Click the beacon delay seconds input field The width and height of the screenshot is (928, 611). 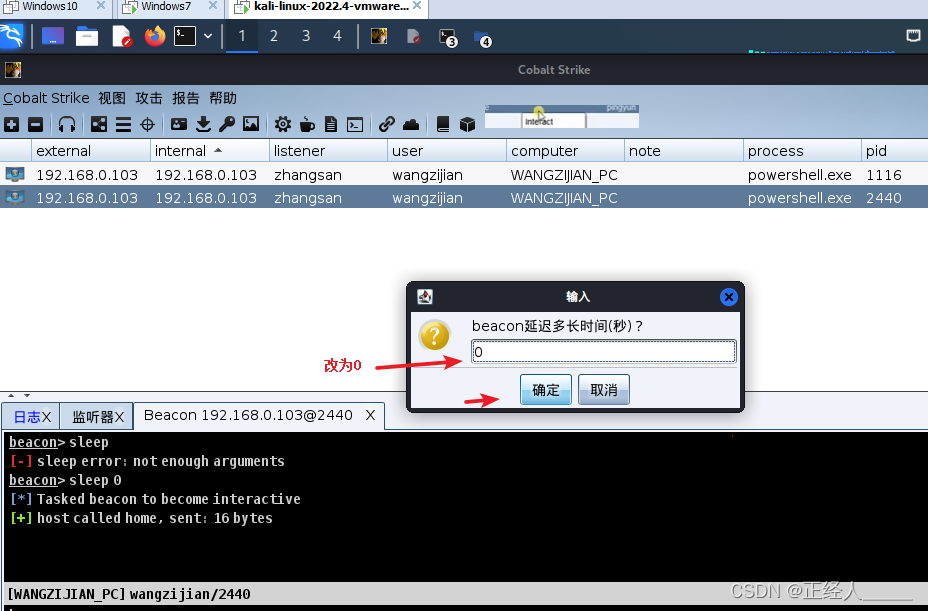(604, 352)
